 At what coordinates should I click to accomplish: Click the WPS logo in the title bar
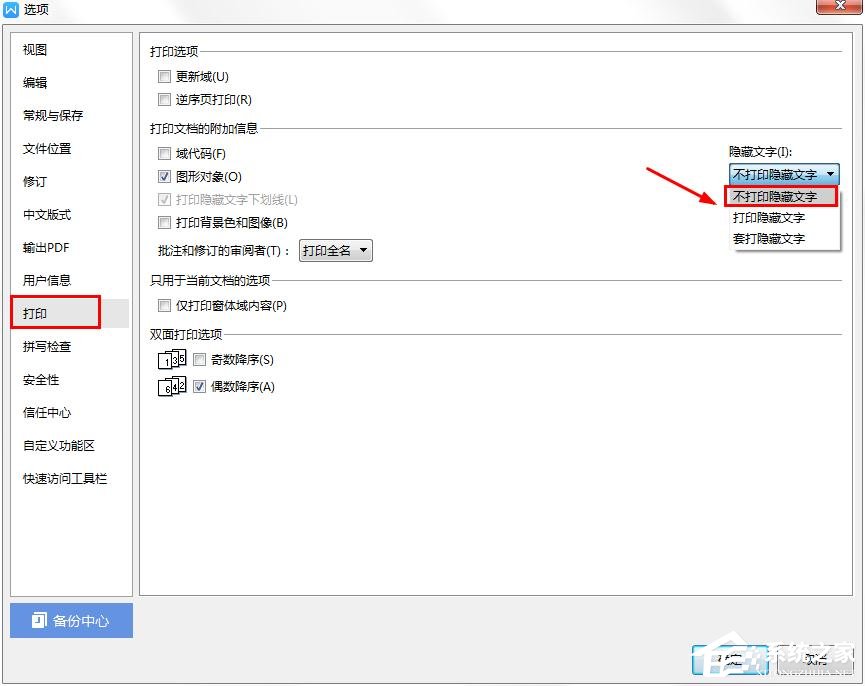pos(13,9)
